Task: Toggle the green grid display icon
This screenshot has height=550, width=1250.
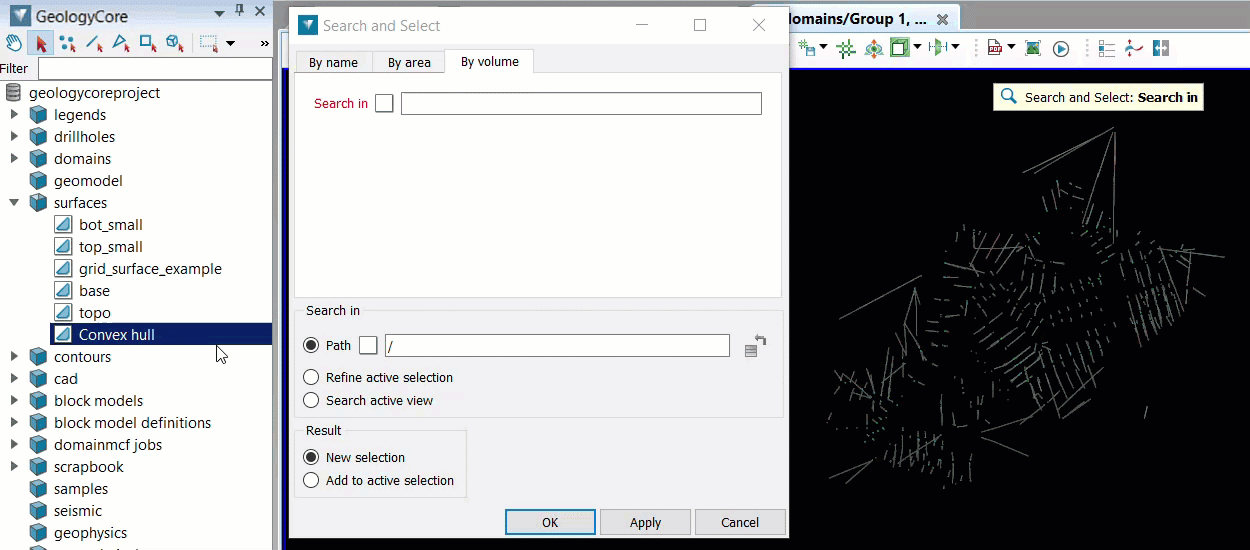Action: 846,47
